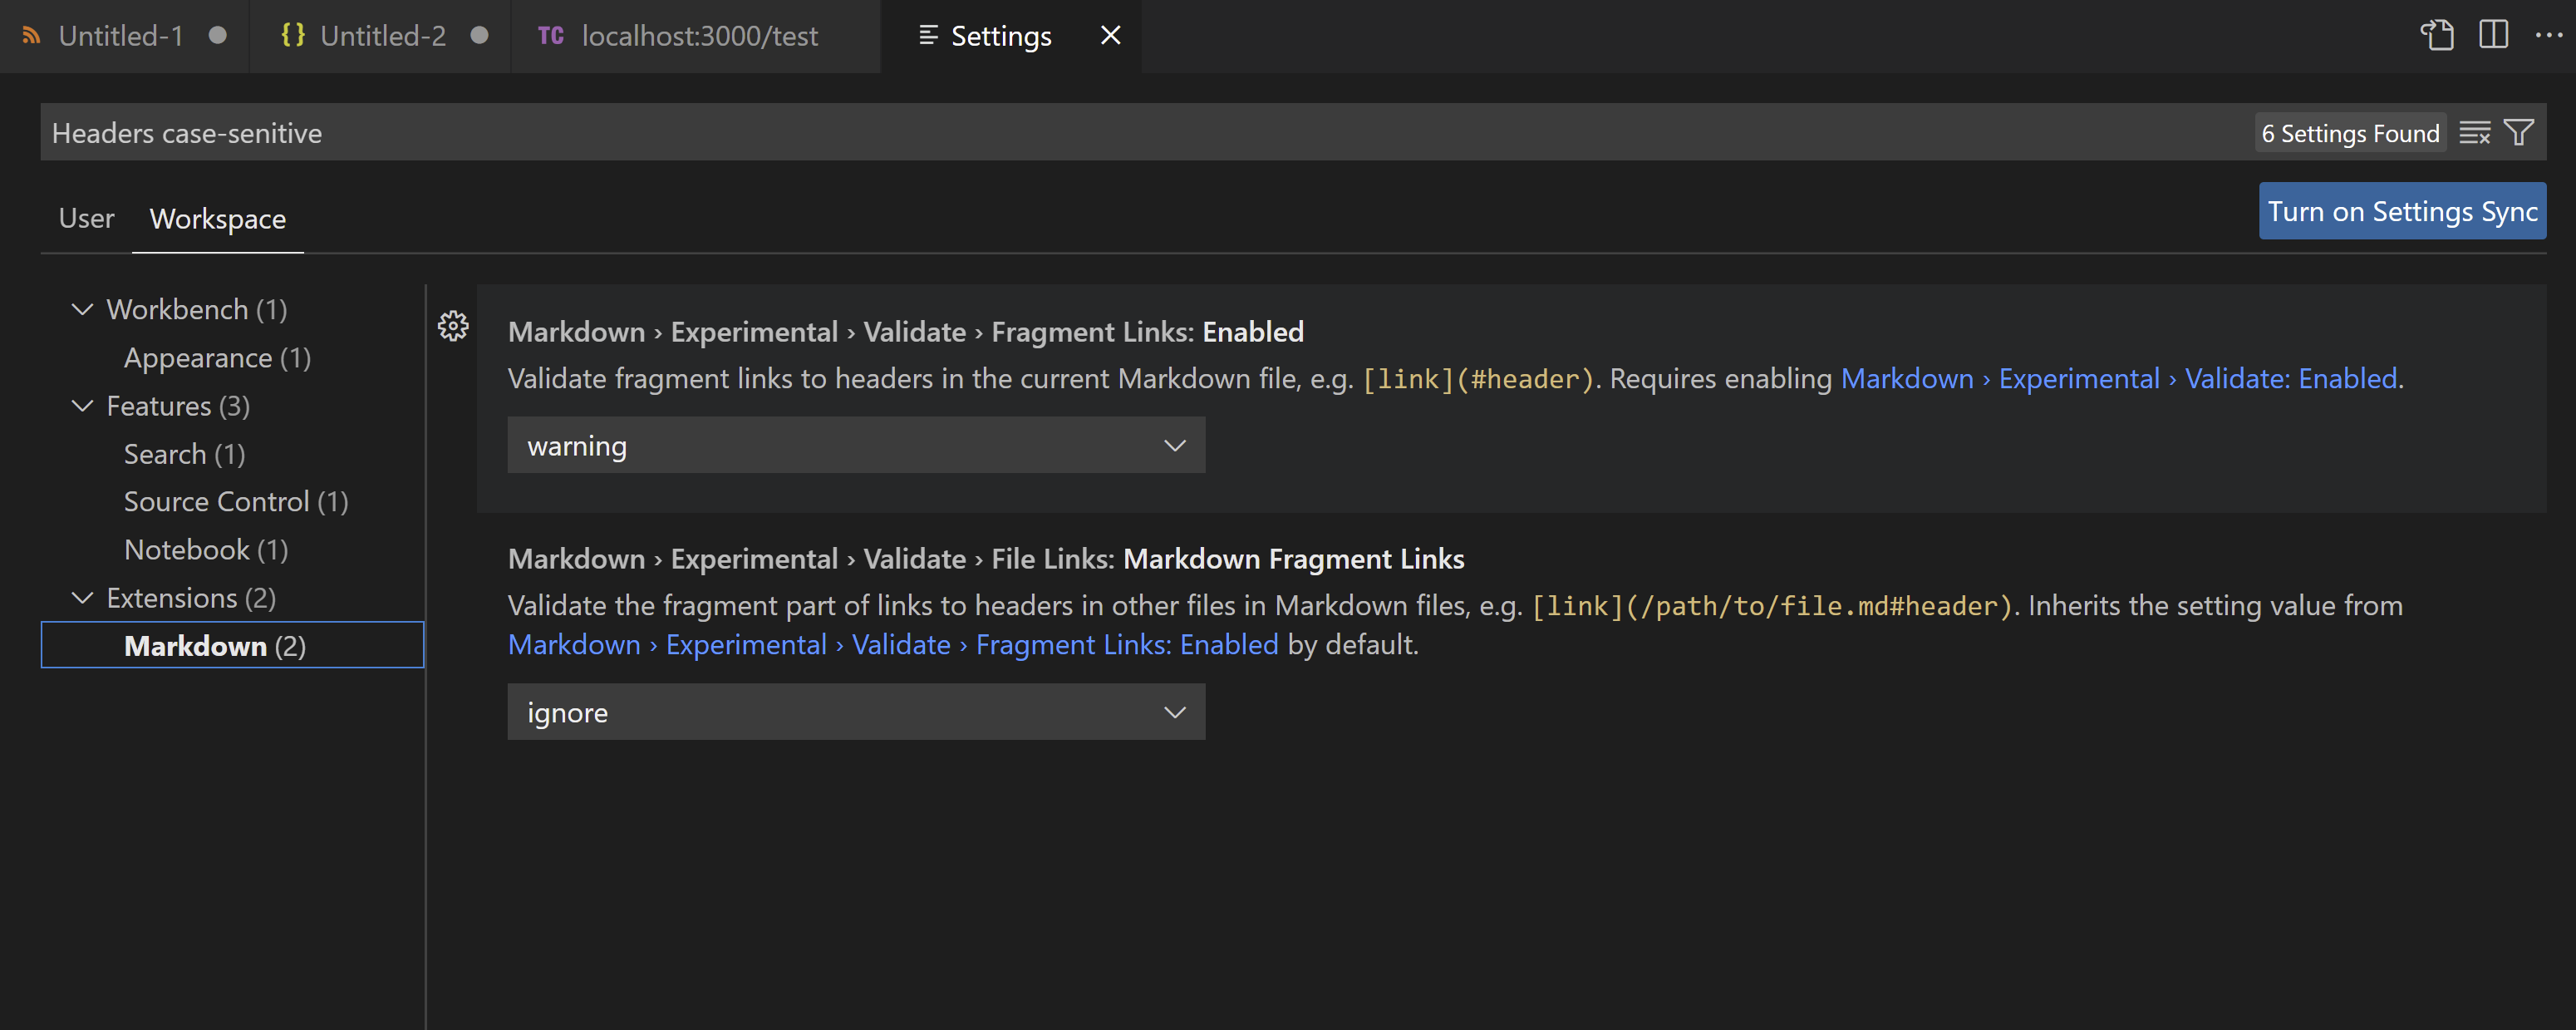Viewport: 2576px width, 1030px height.
Task: Switch to the localhost:3000/test tab
Action: pos(698,36)
